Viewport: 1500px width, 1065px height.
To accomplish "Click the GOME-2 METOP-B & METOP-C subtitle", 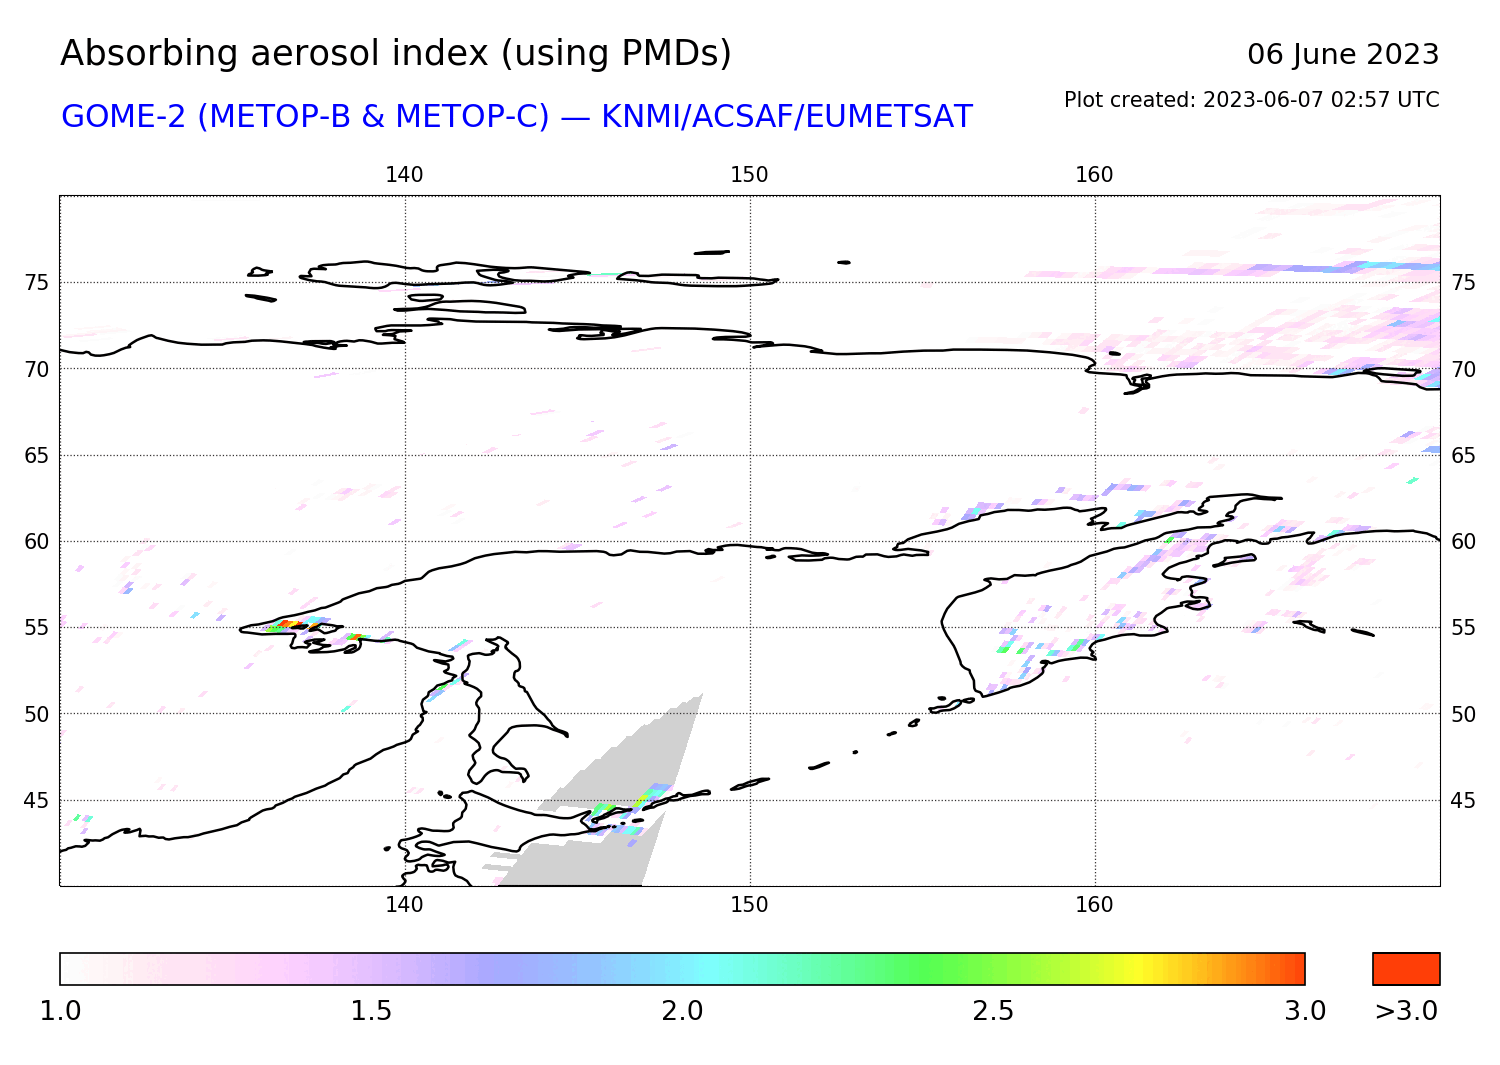I will (x=516, y=117).
